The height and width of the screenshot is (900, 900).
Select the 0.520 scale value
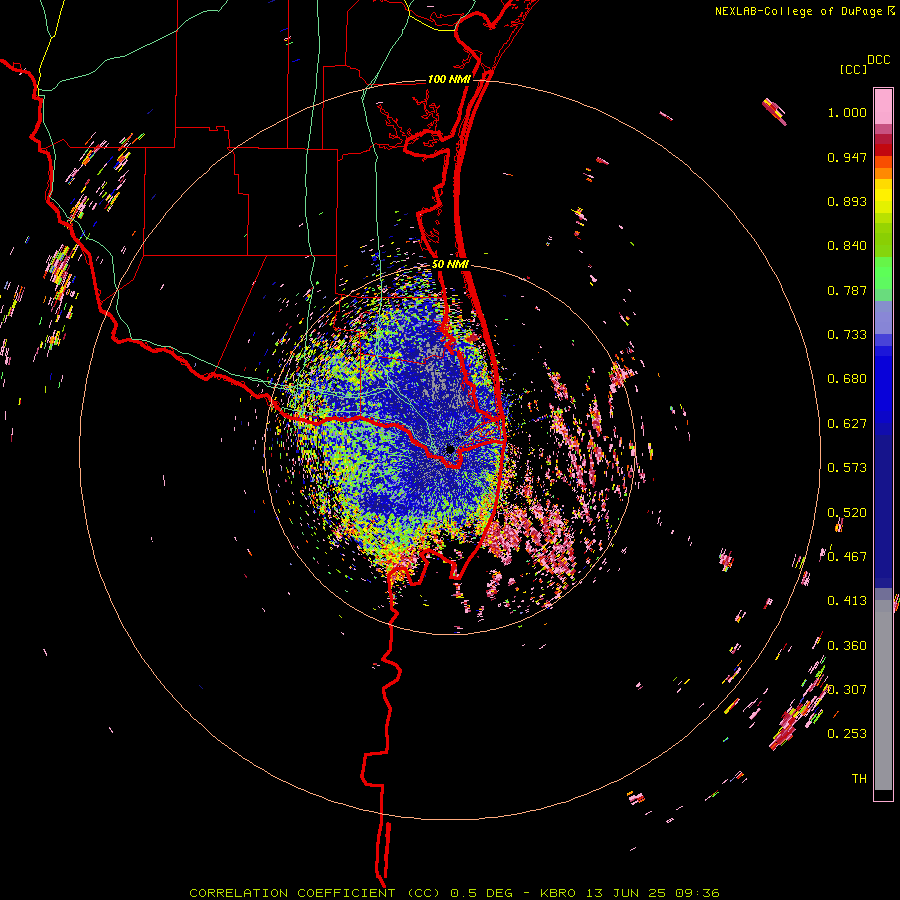coord(847,512)
